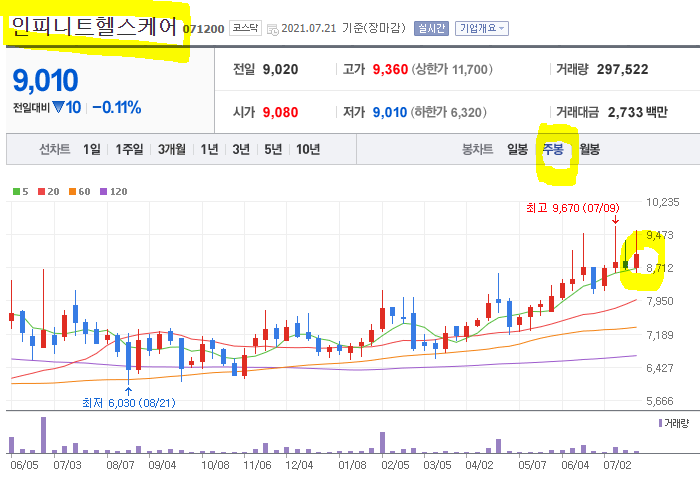The height and width of the screenshot is (478, 700).
Task: Click the stock code 071200
Action: [203, 29]
